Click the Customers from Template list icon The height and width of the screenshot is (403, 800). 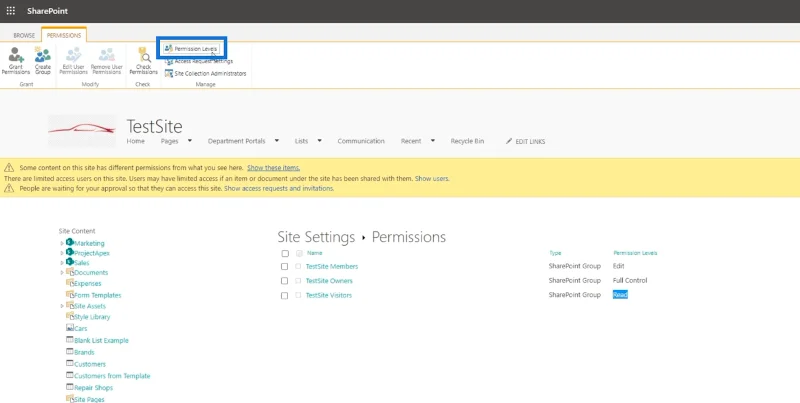(x=70, y=375)
